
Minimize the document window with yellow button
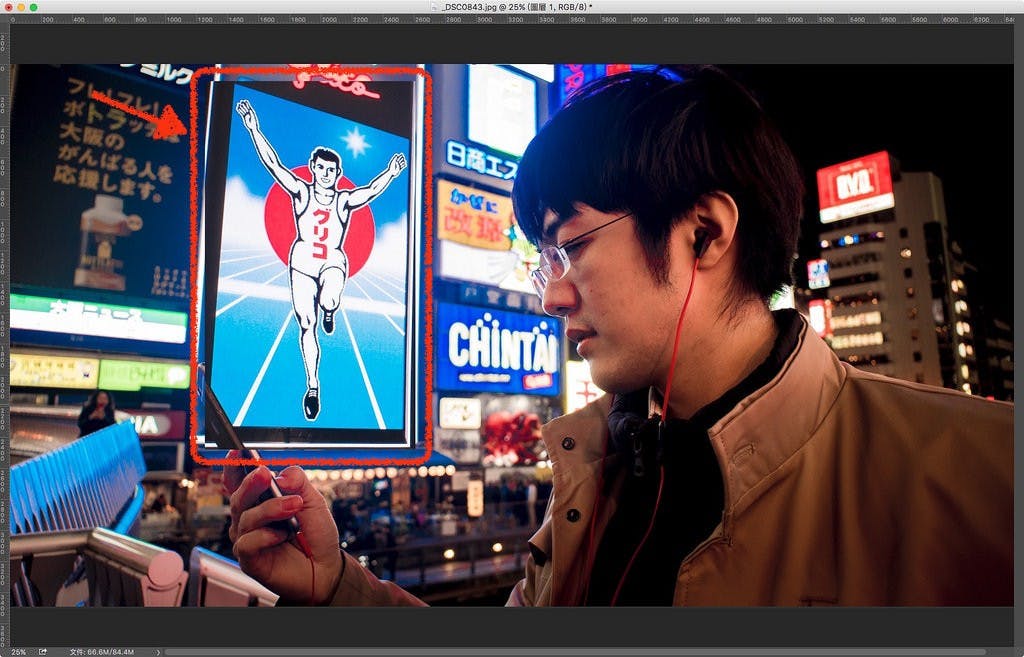coord(21,7)
